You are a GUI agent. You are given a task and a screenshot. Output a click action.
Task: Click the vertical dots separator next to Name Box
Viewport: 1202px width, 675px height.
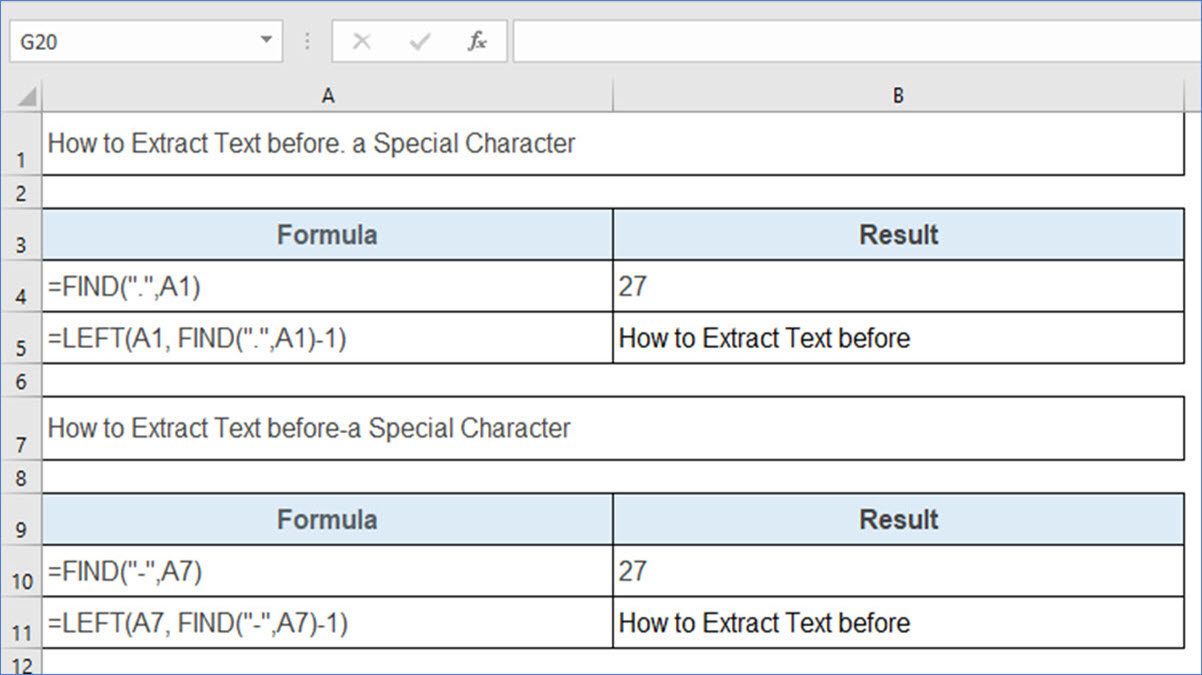(306, 41)
